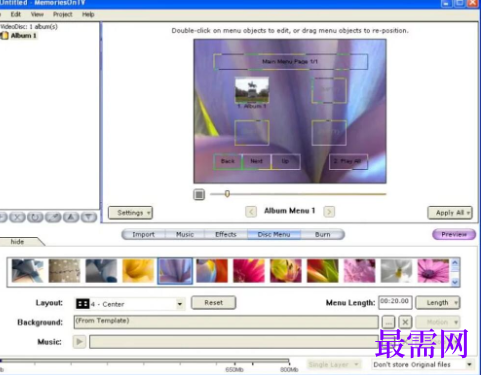Open the Apply All dropdown
Screen dimensions: 487x375
coord(450,213)
